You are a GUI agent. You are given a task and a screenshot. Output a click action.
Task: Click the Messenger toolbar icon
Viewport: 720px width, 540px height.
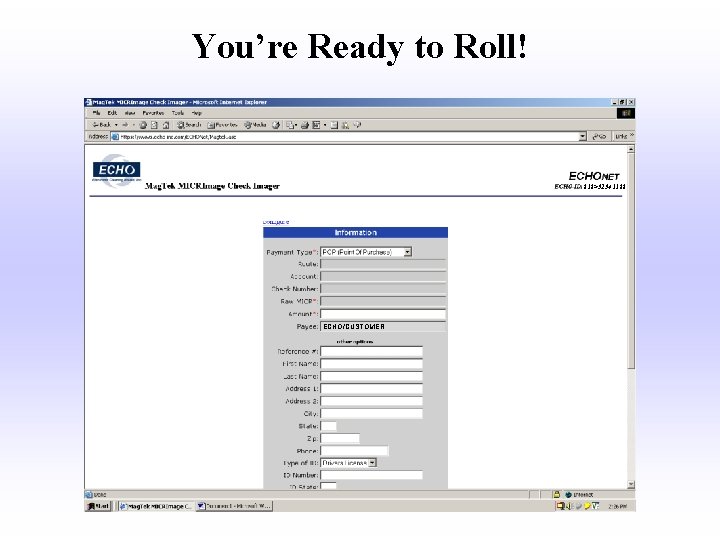346,125
